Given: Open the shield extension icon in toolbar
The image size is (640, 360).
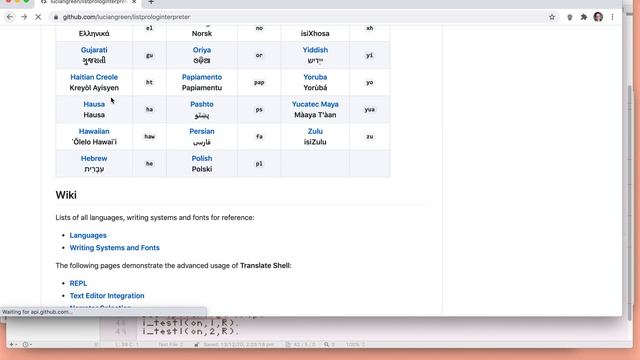Looking at the screenshot, I should tap(570, 17).
